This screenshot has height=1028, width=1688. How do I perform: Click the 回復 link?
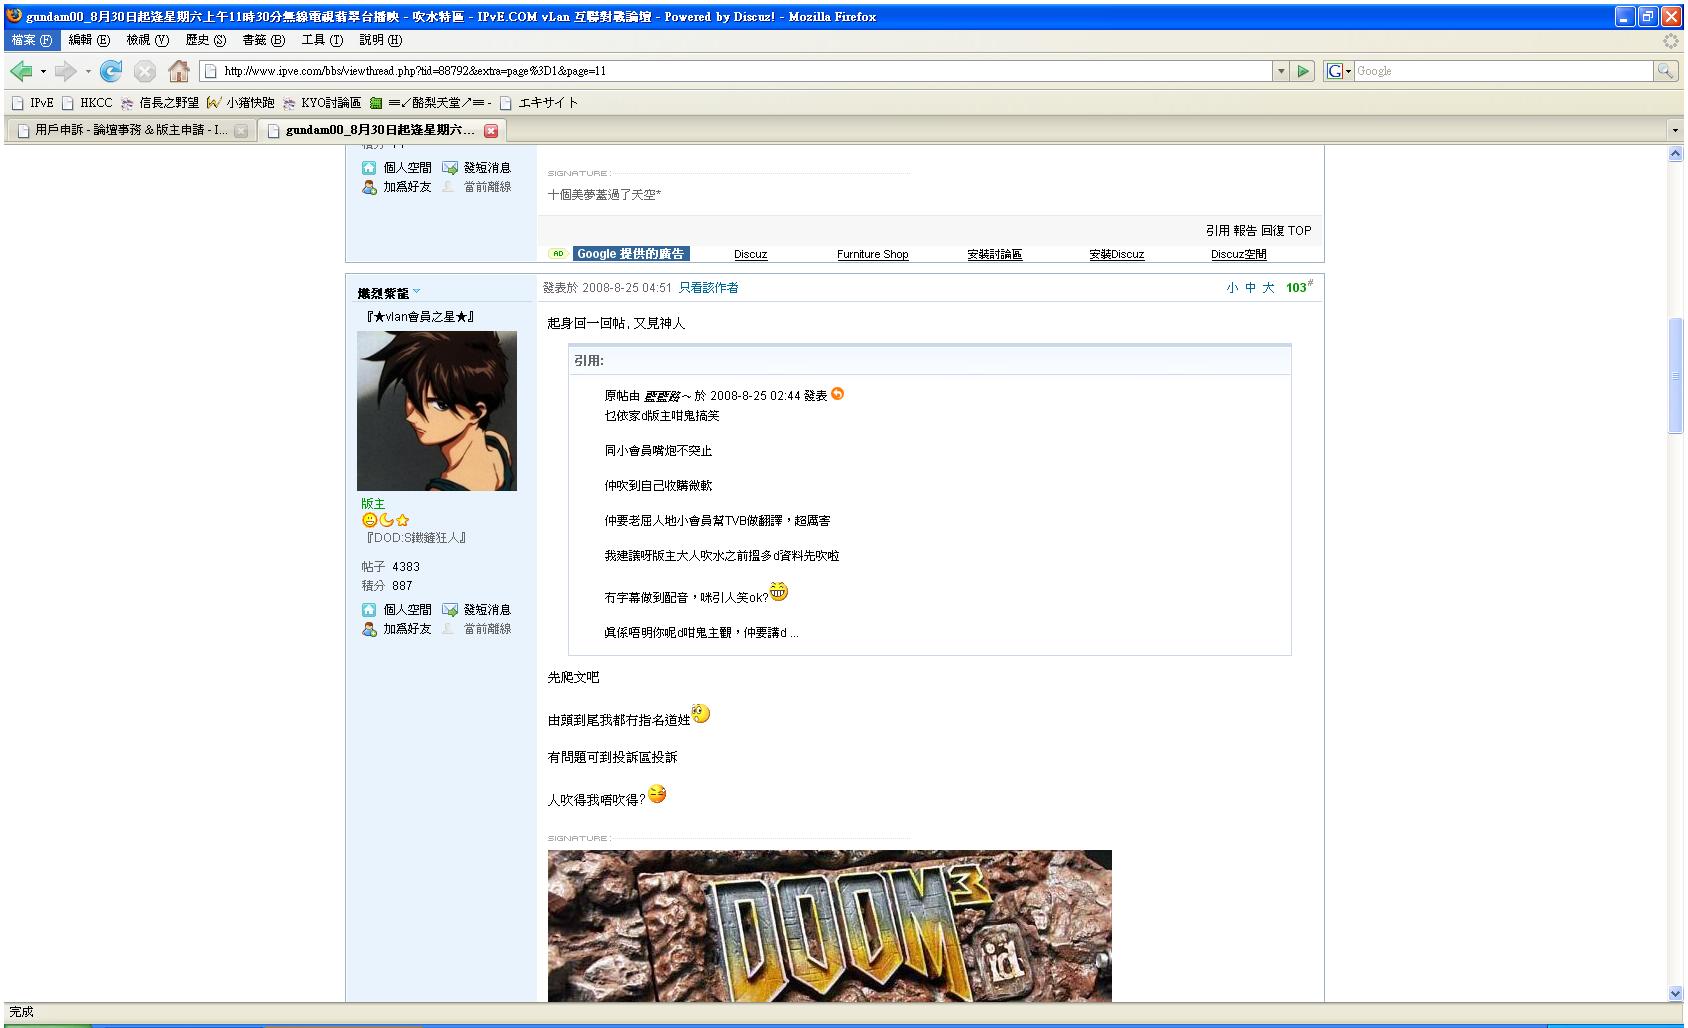click(x=1273, y=231)
